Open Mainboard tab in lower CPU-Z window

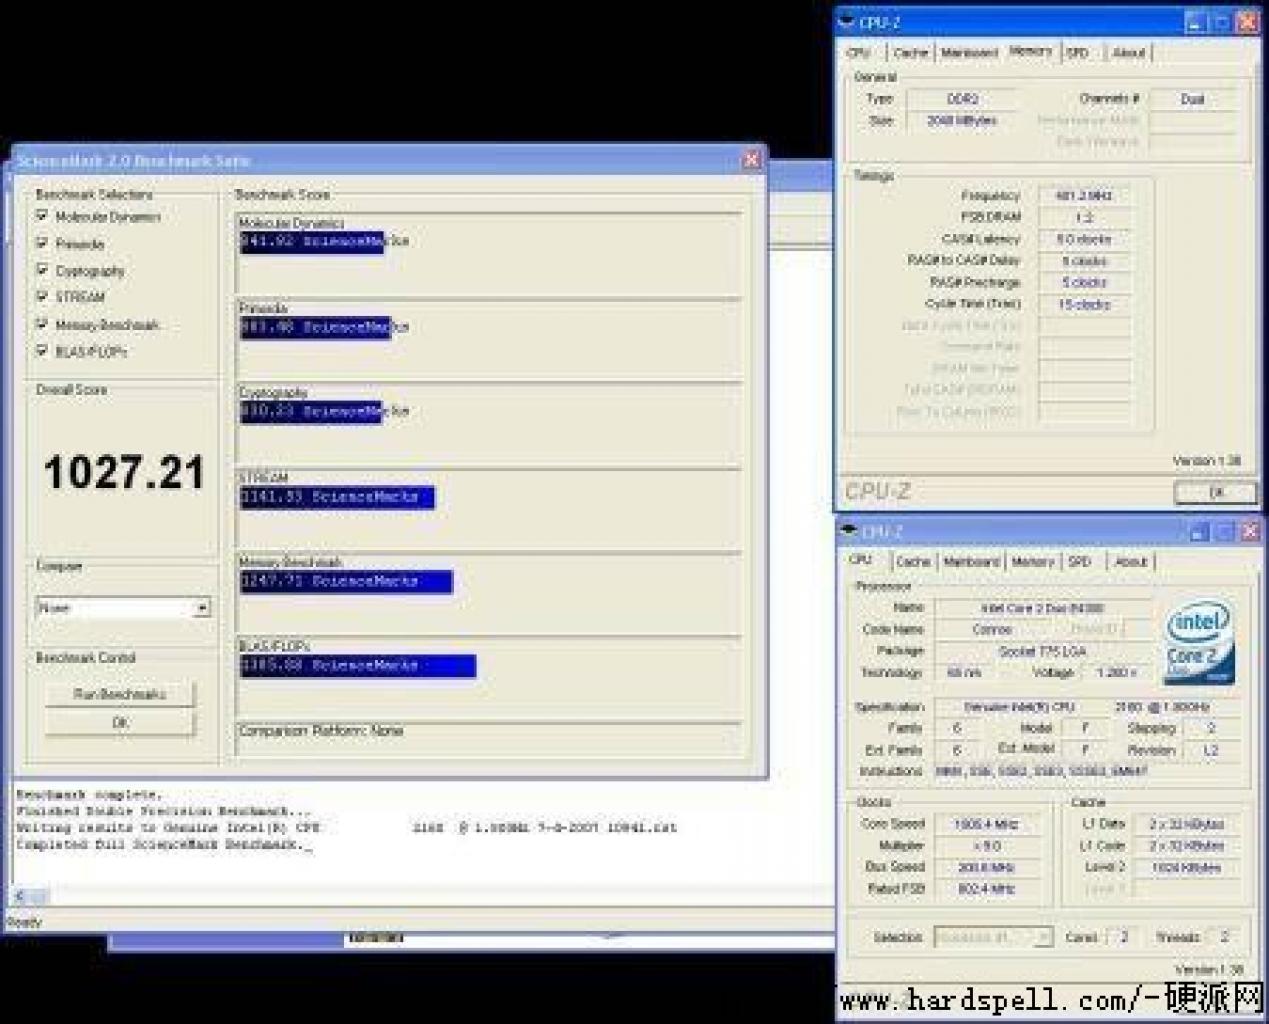point(971,562)
